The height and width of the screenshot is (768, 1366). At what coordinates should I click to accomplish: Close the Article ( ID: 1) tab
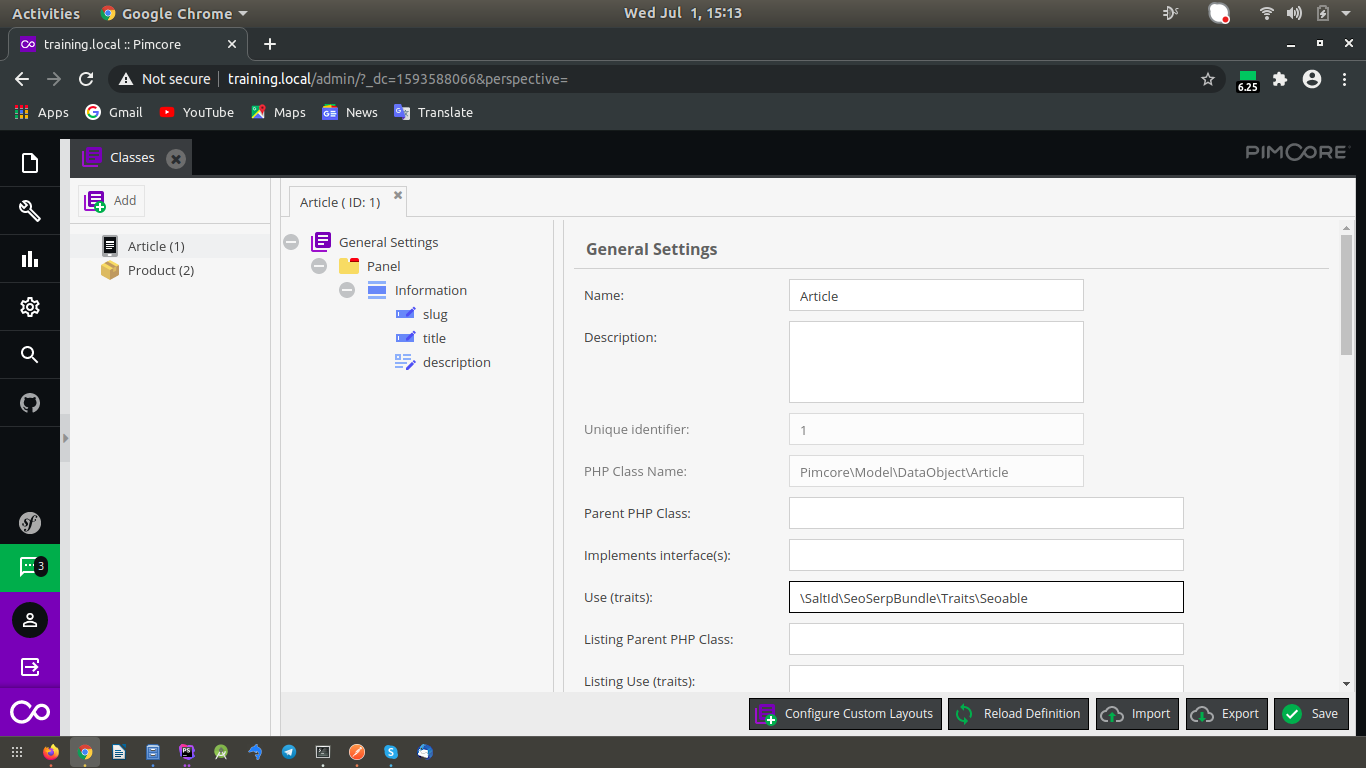click(x=398, y=196)
